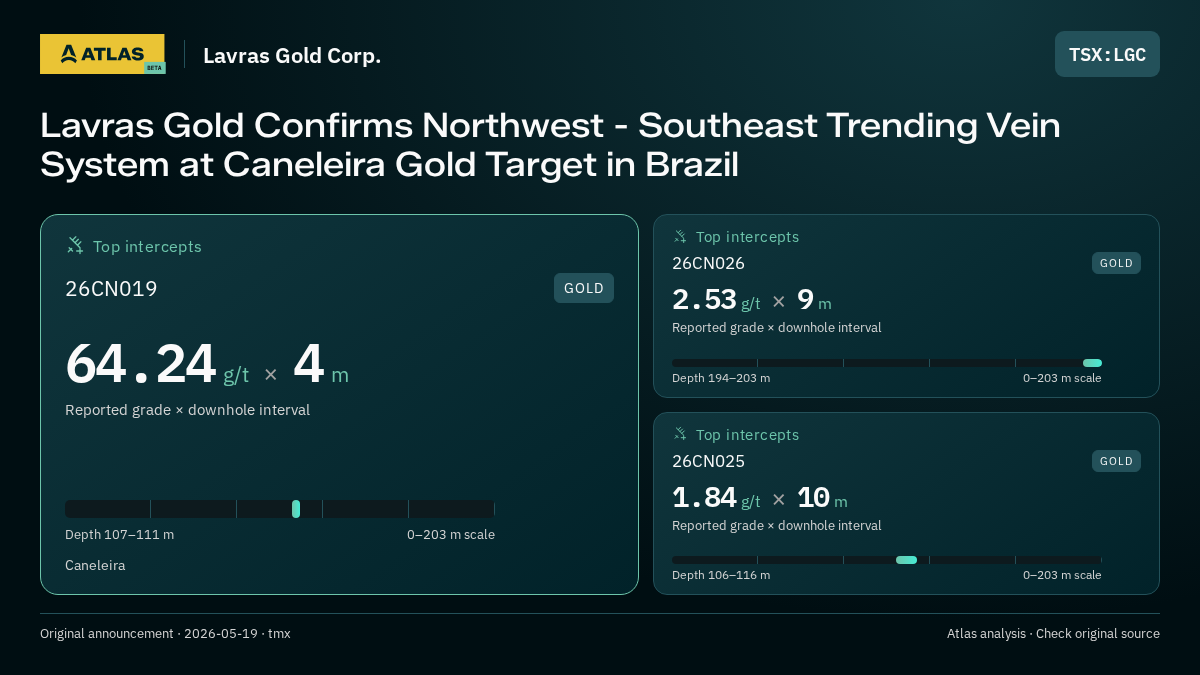Viewport: 1200px width, 675px height.
Task: Click the Caneleira location label
Action: pyautogui.click(x=95, y=566)
